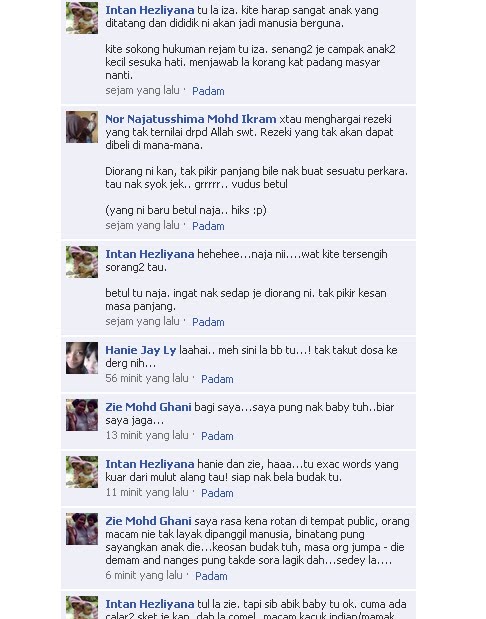This screenshot has height=619, width=486.
Task: Click Intan Hezliyana's avatar beside 'hanie dan zie' comment
Action: click(x=82, y=472)
